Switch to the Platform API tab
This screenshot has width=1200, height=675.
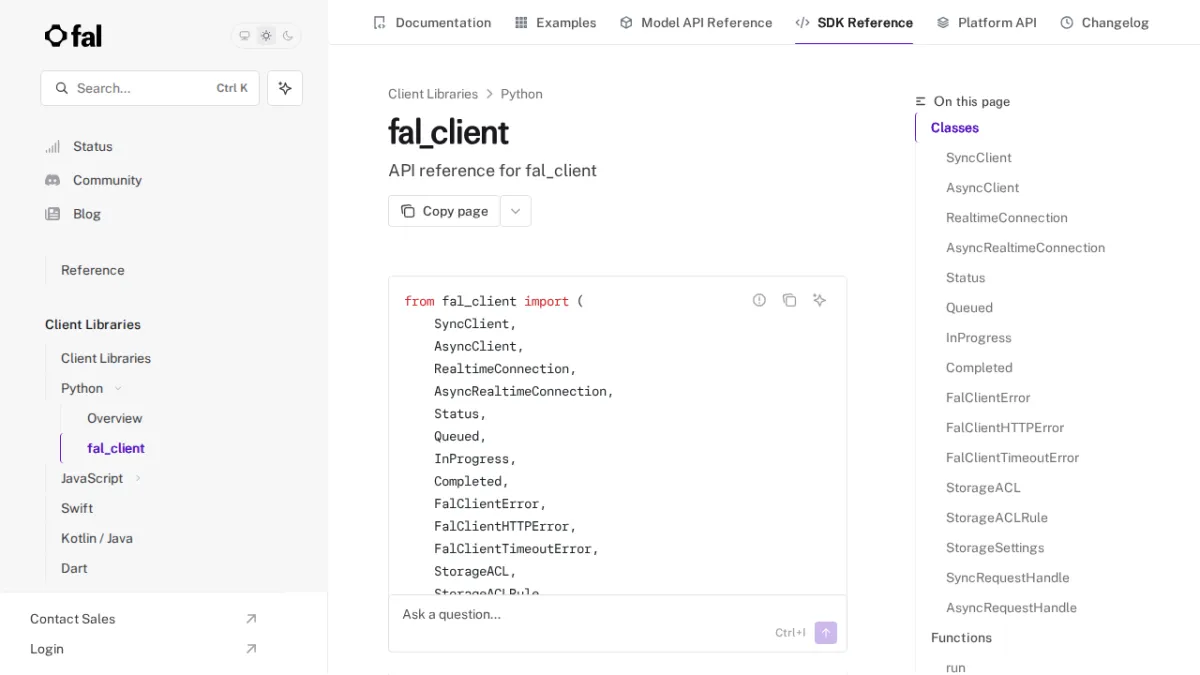point(986,22)
